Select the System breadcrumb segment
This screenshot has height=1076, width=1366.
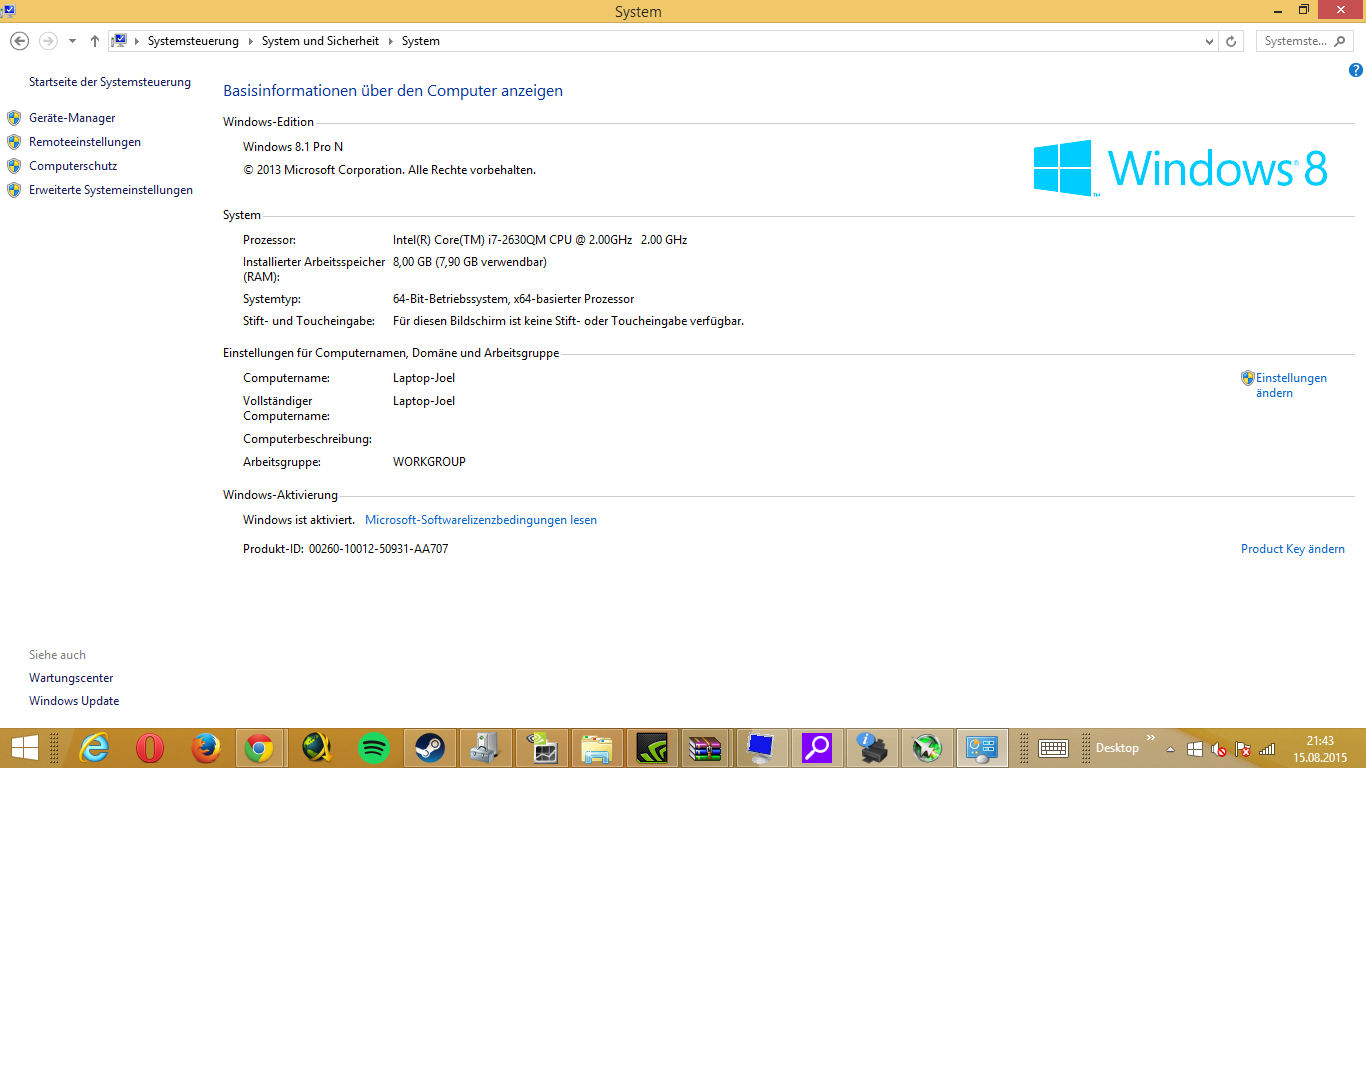point(421,41)
